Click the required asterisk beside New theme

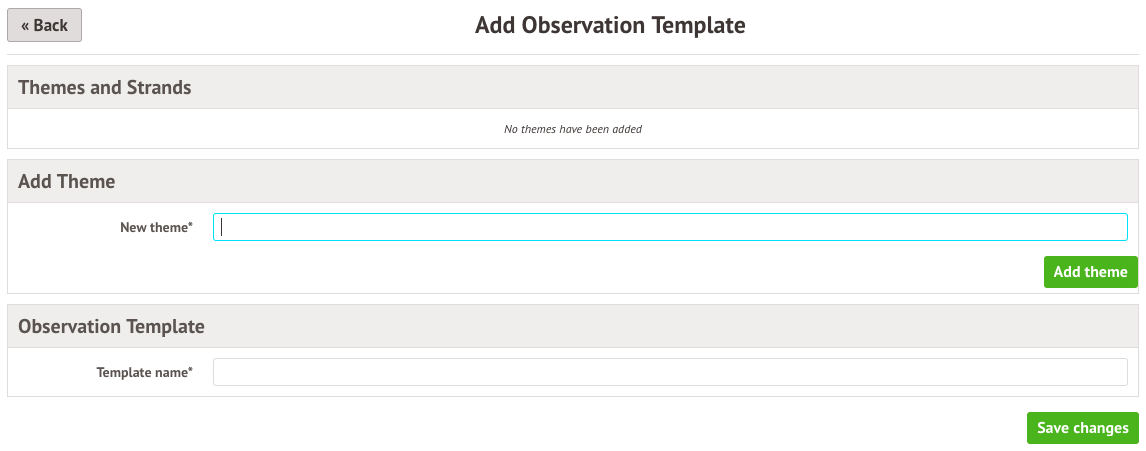190,225
